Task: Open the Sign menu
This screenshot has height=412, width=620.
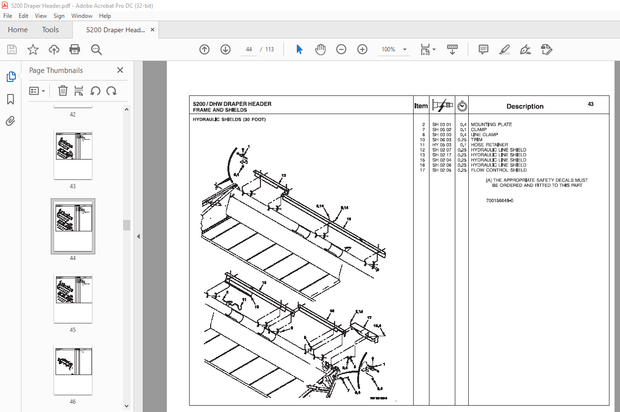Action: (x=59, y=16)
